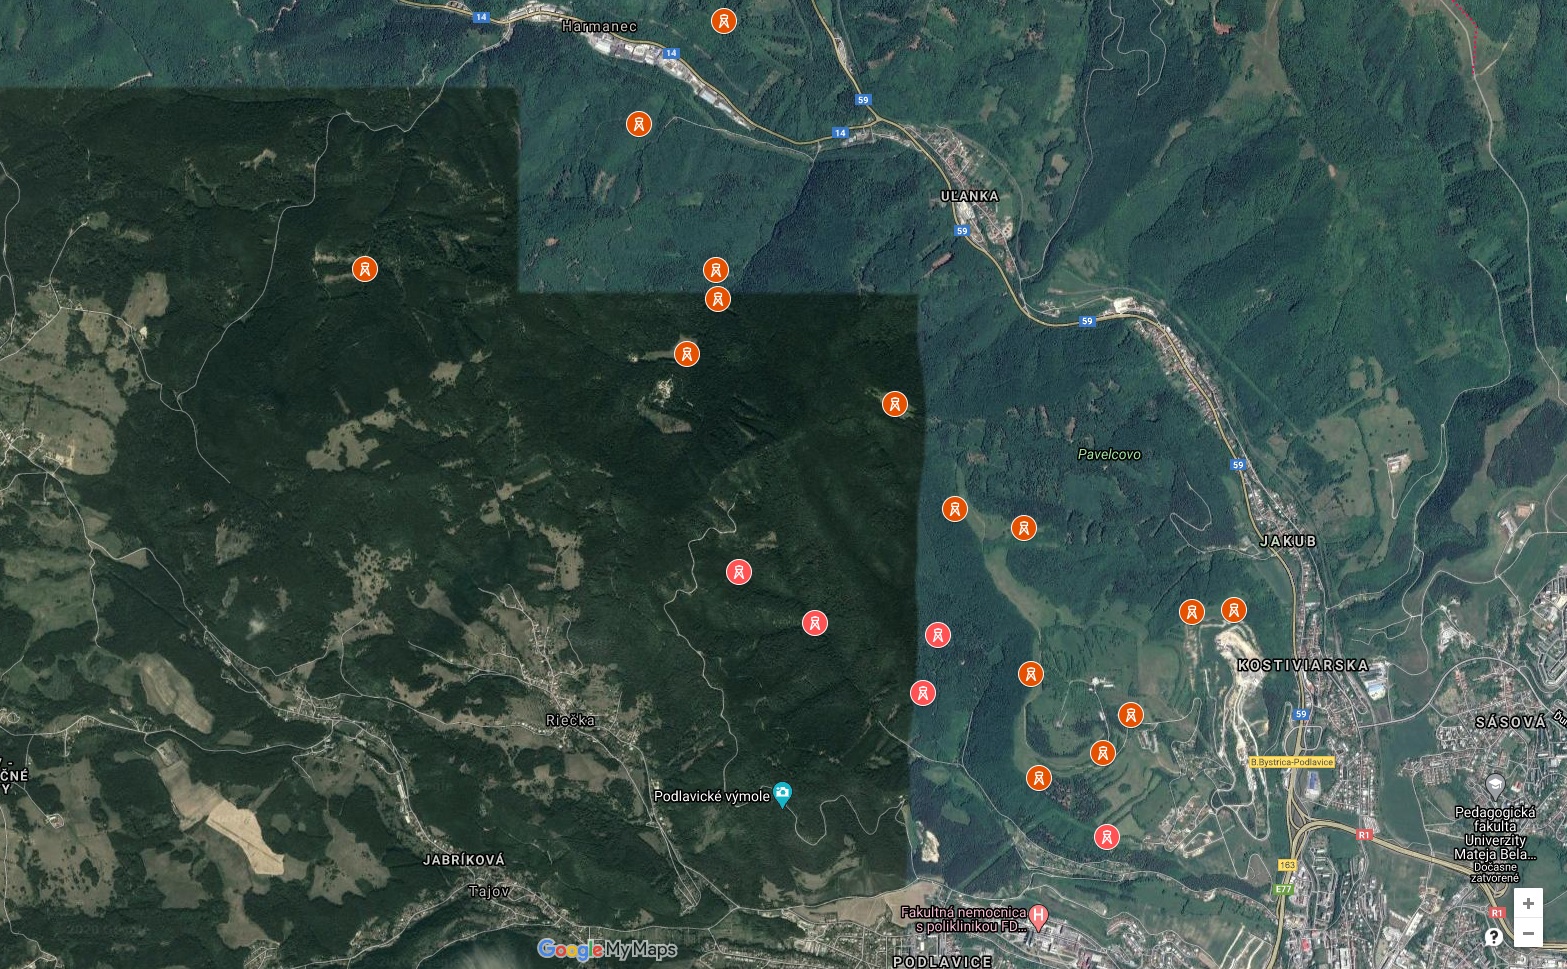1567x969 pixels.
Task: Select the orange tower marker below Harmanec
Action: tap(639, 124)
